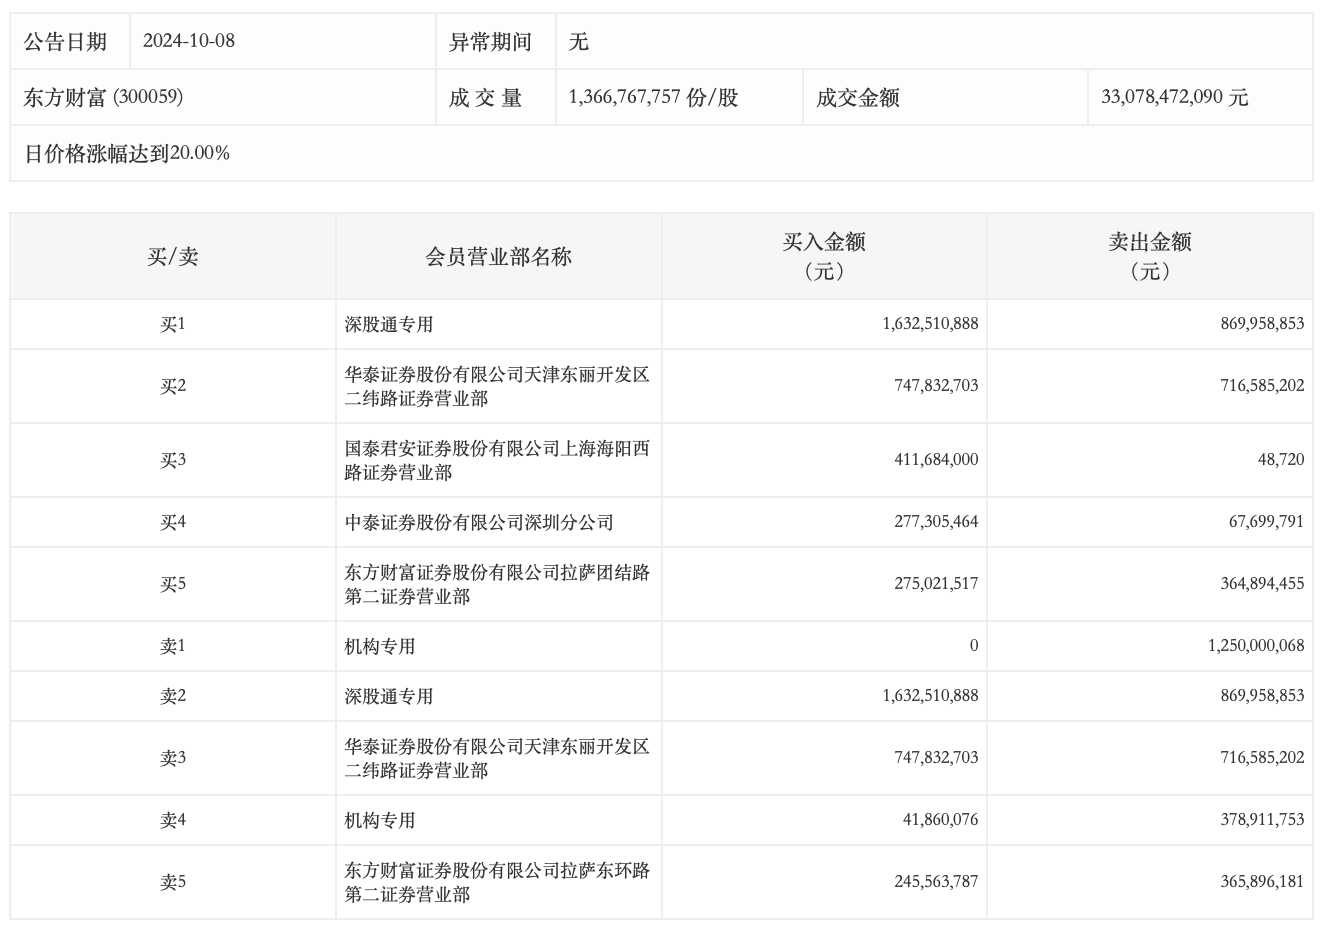Click the sell amount 1,250,000,068

coord(1256,646)
